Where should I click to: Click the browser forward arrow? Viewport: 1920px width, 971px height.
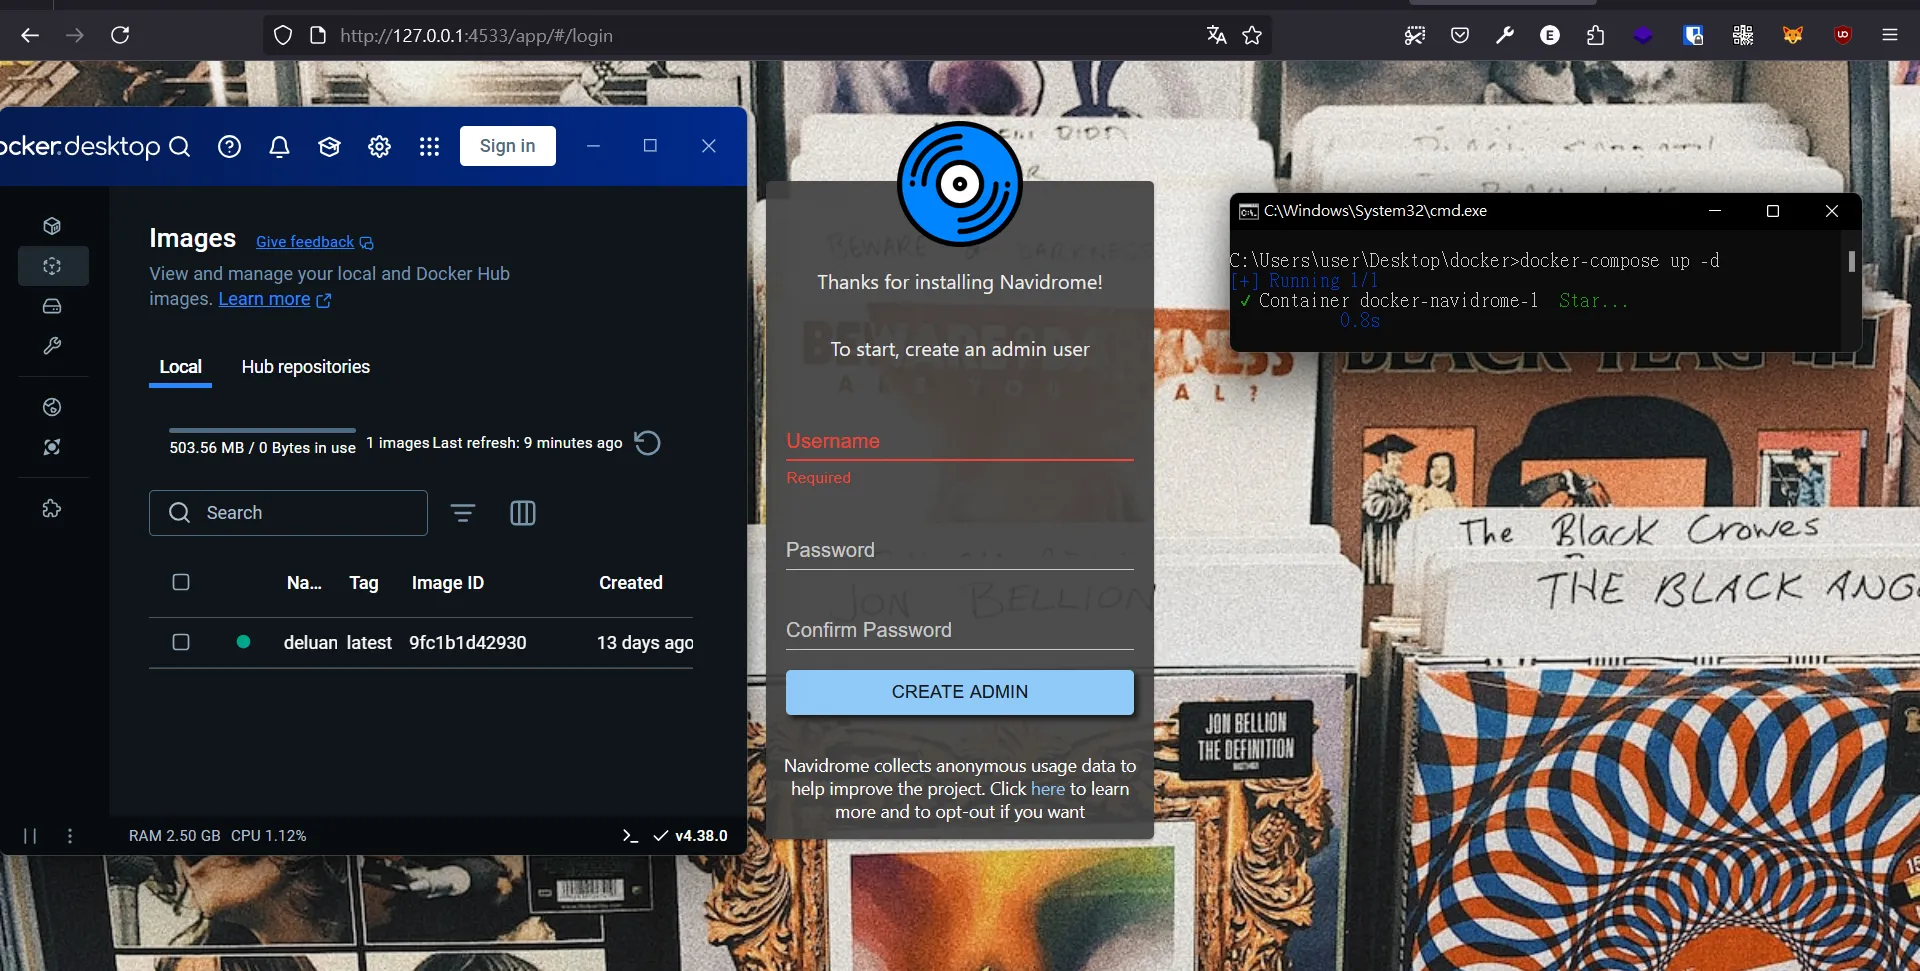pyautogui.click(x=75, y=35)
